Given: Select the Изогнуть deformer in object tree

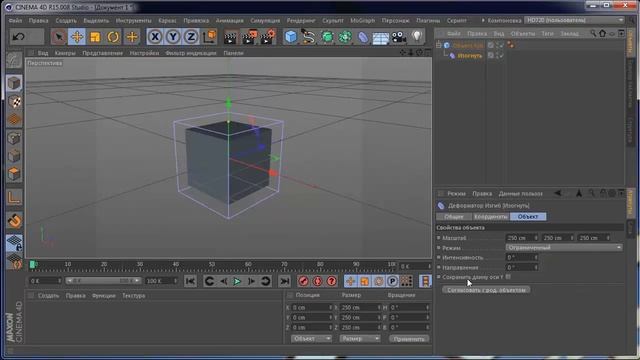Looking at the screenshot, I should 470,56.
